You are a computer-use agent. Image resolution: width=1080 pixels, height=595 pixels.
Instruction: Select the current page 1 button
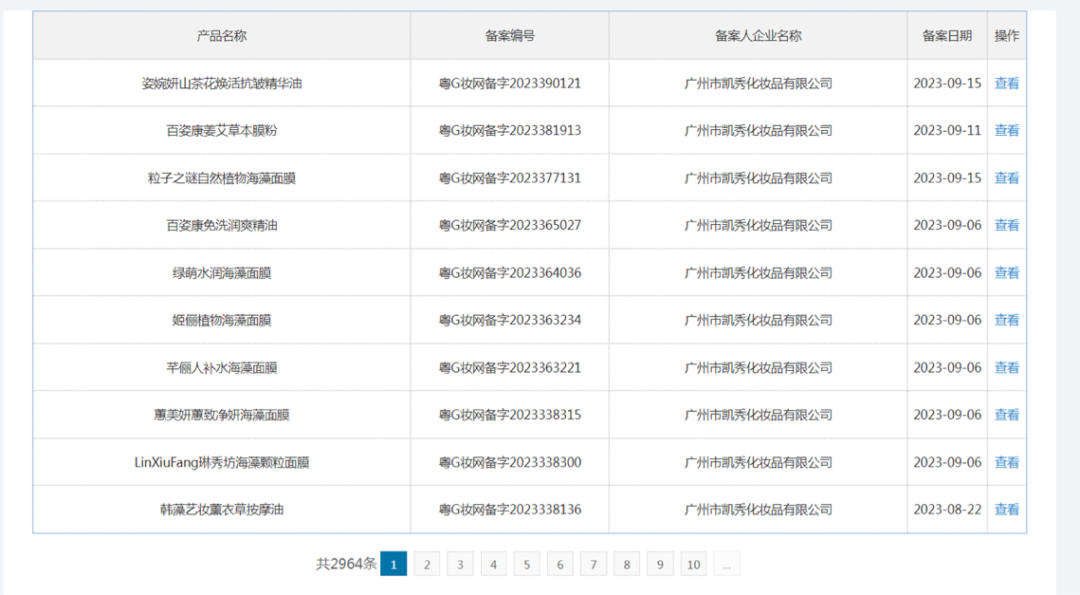click(394, 563)
